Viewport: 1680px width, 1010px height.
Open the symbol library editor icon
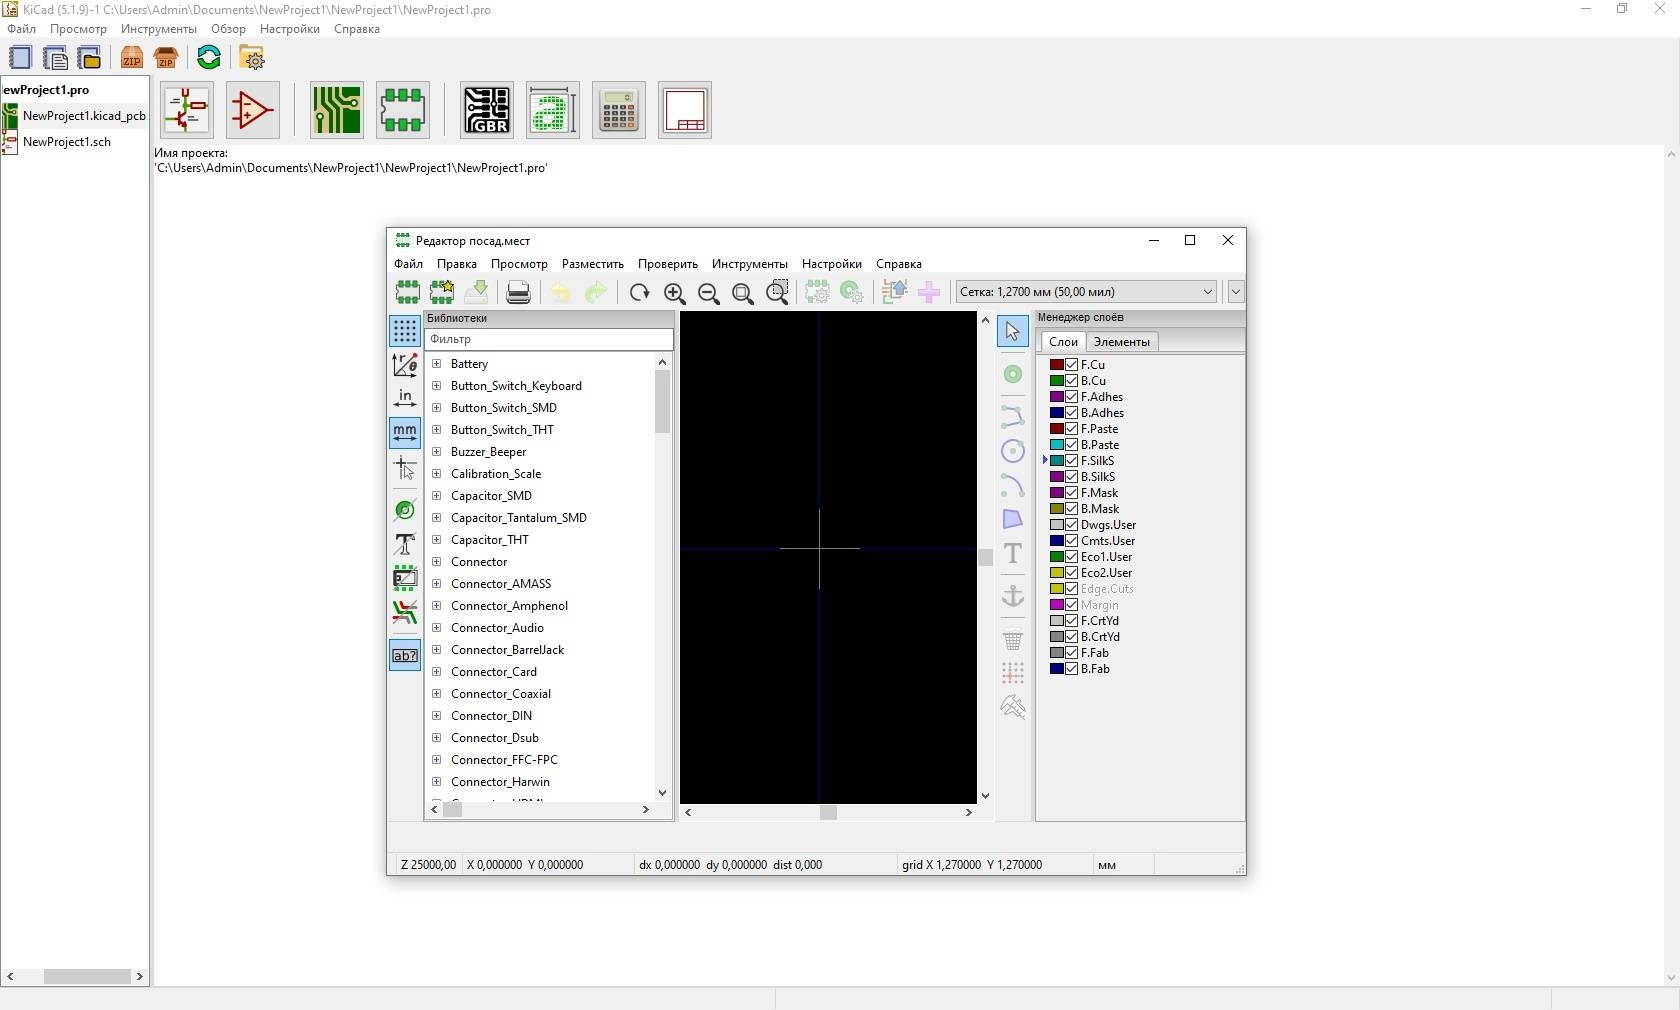tap(253, 110)
